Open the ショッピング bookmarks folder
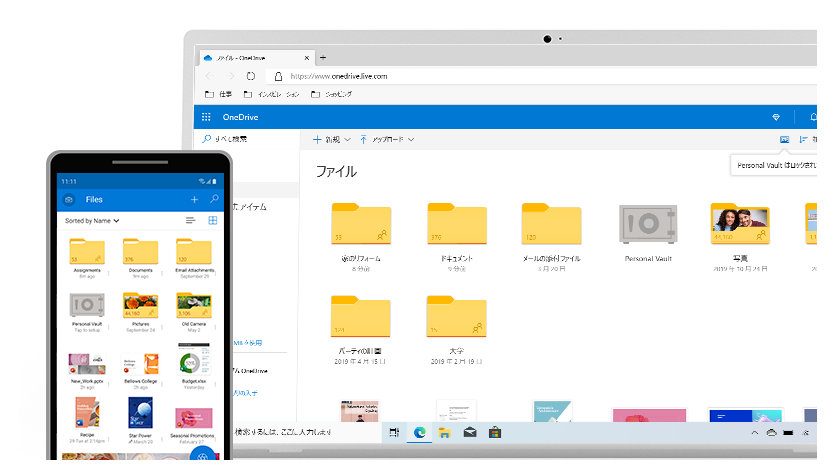 click(x=331, y=94)
